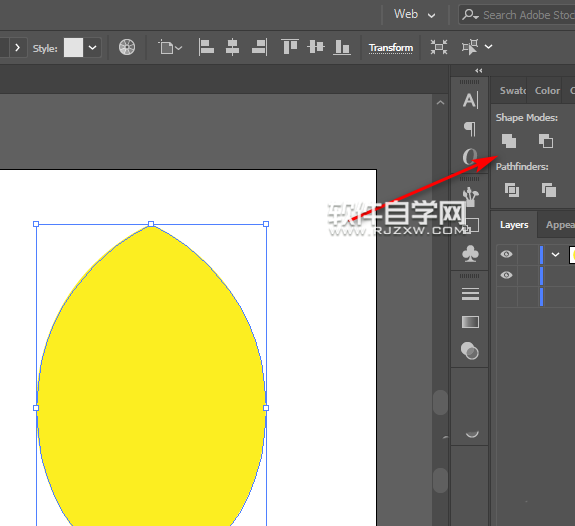
Task: Open the Style dropdown arrow
Action: tap(92, 48)
